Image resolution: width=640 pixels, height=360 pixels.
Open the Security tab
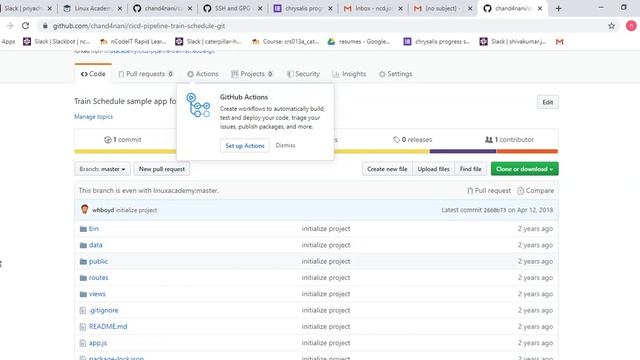[303, 74]
